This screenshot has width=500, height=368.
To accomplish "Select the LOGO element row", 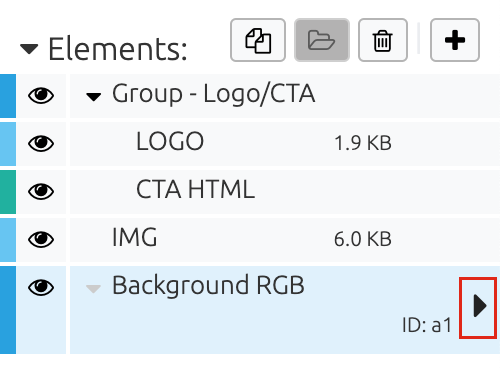I will click(285, 144).
